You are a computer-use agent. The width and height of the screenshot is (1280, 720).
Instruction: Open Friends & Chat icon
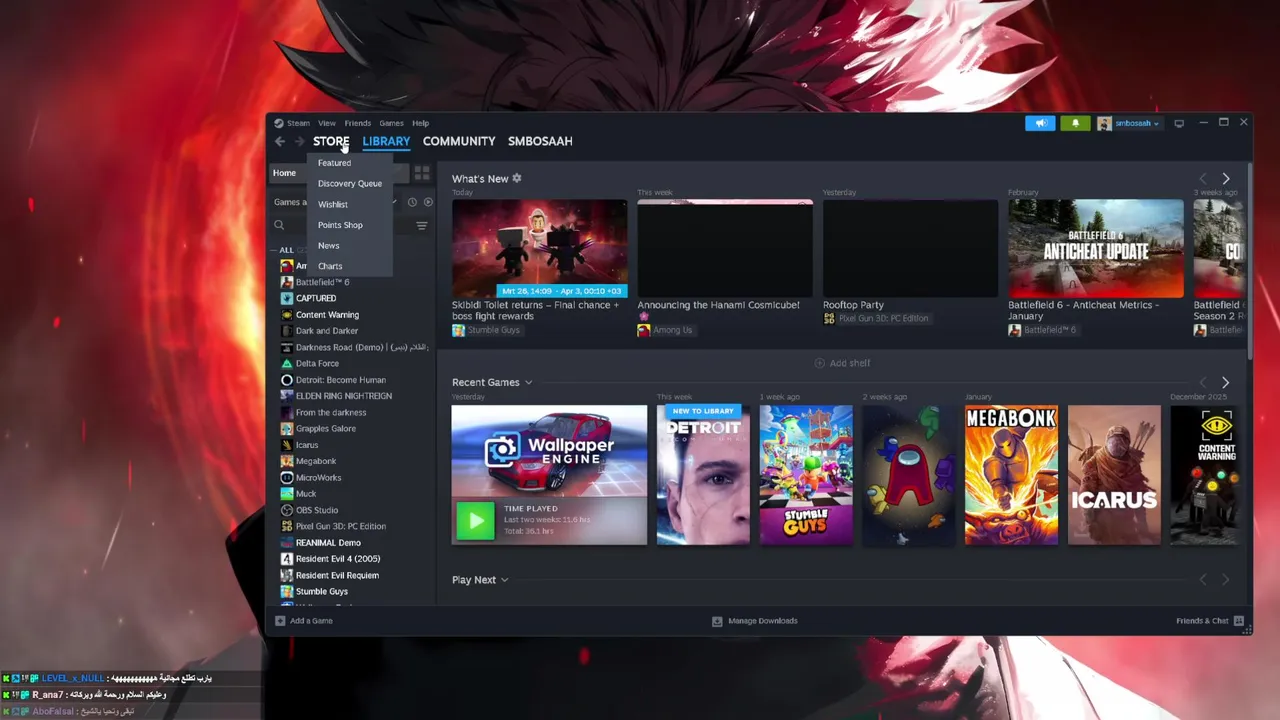[x=1239, y=621]
